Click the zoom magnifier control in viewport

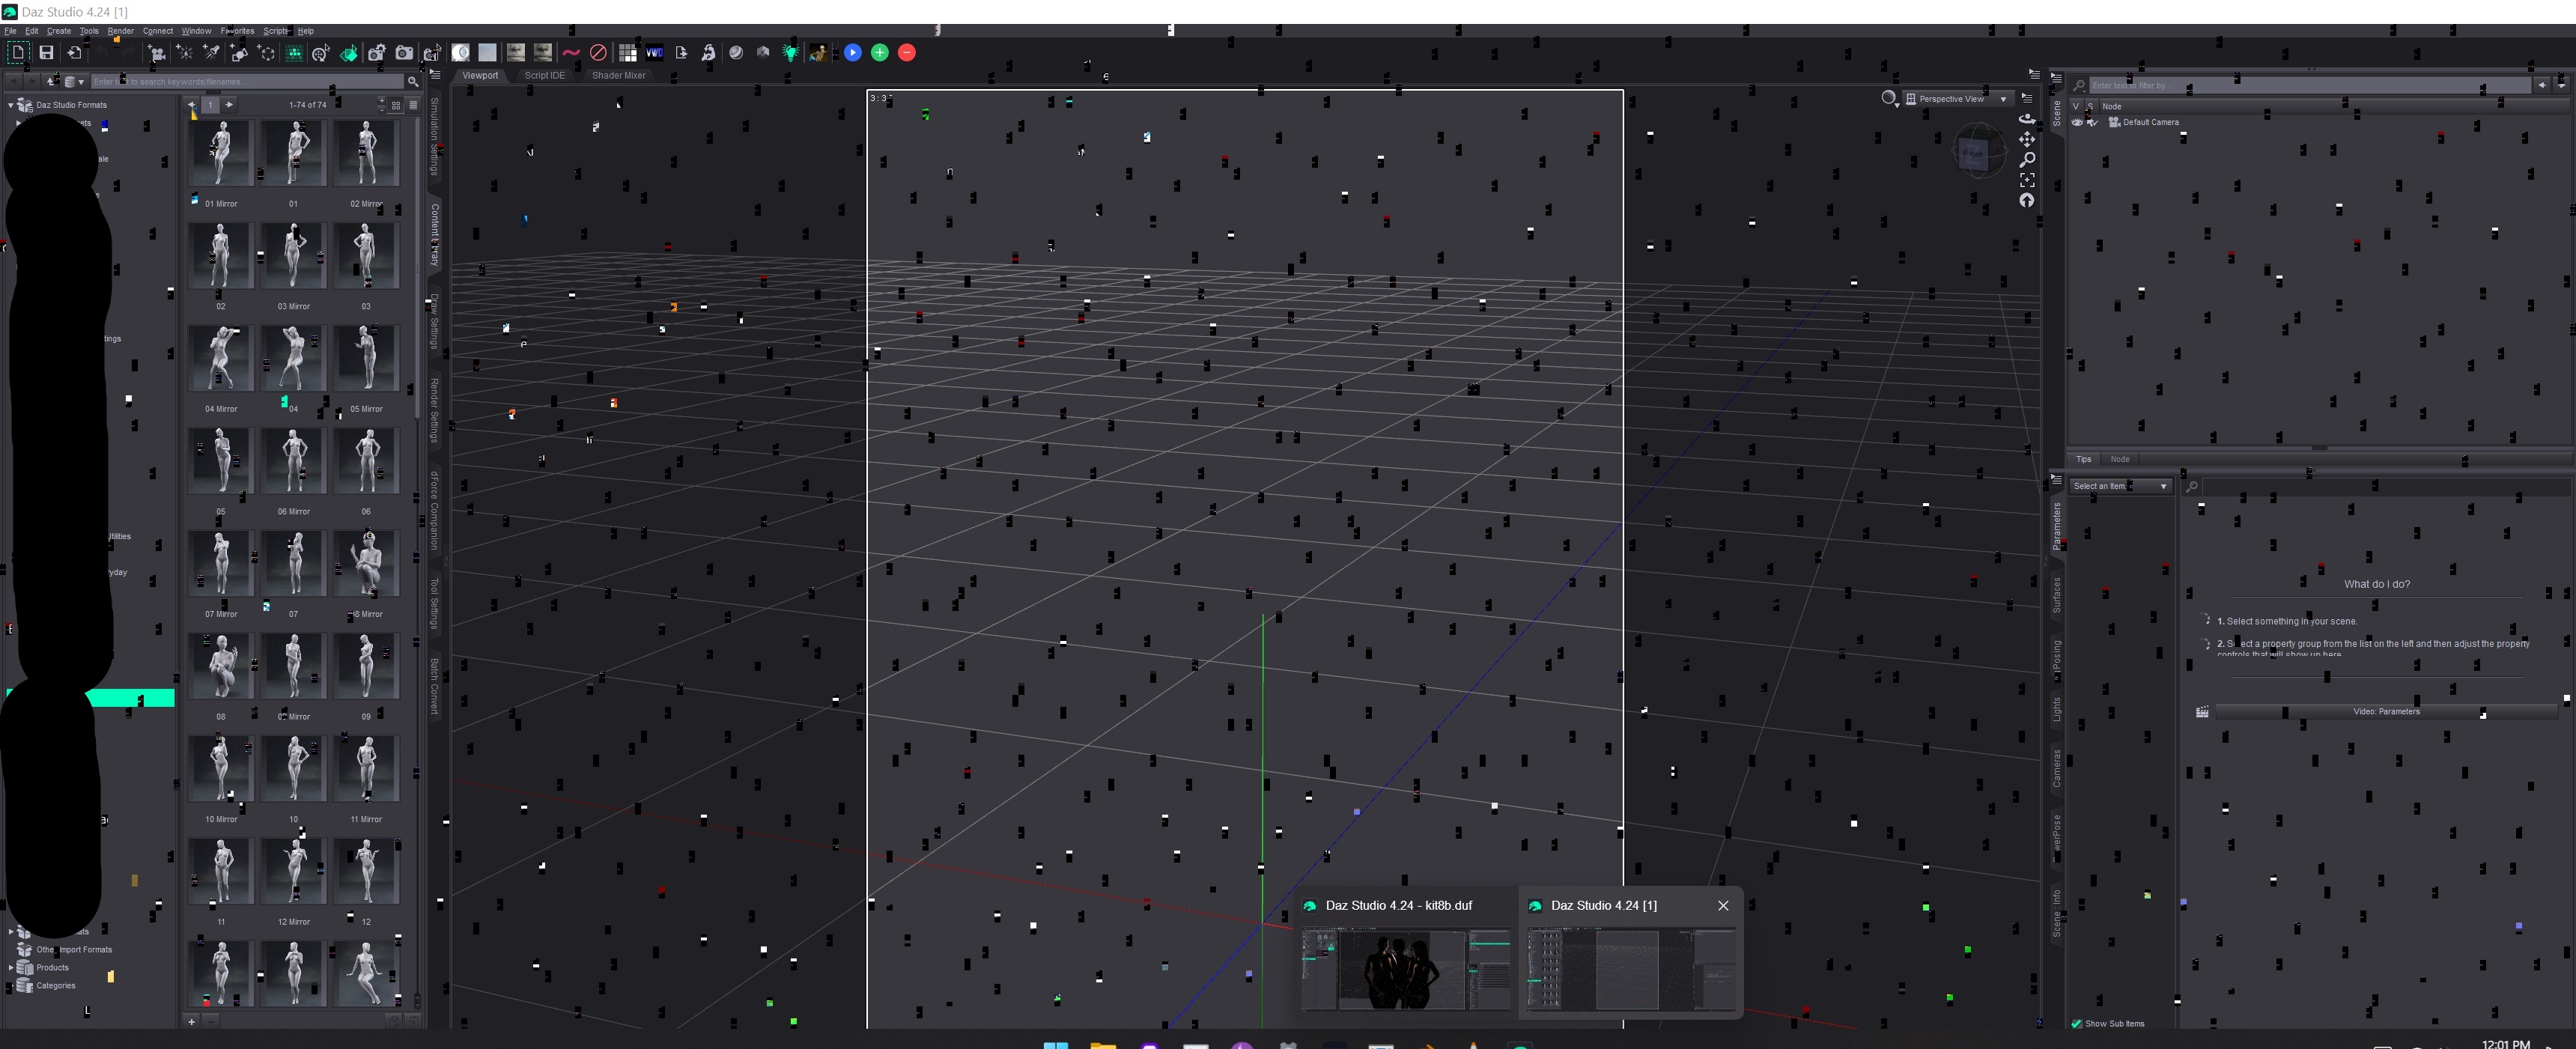pyautogui.click(x=2027, y=160)
